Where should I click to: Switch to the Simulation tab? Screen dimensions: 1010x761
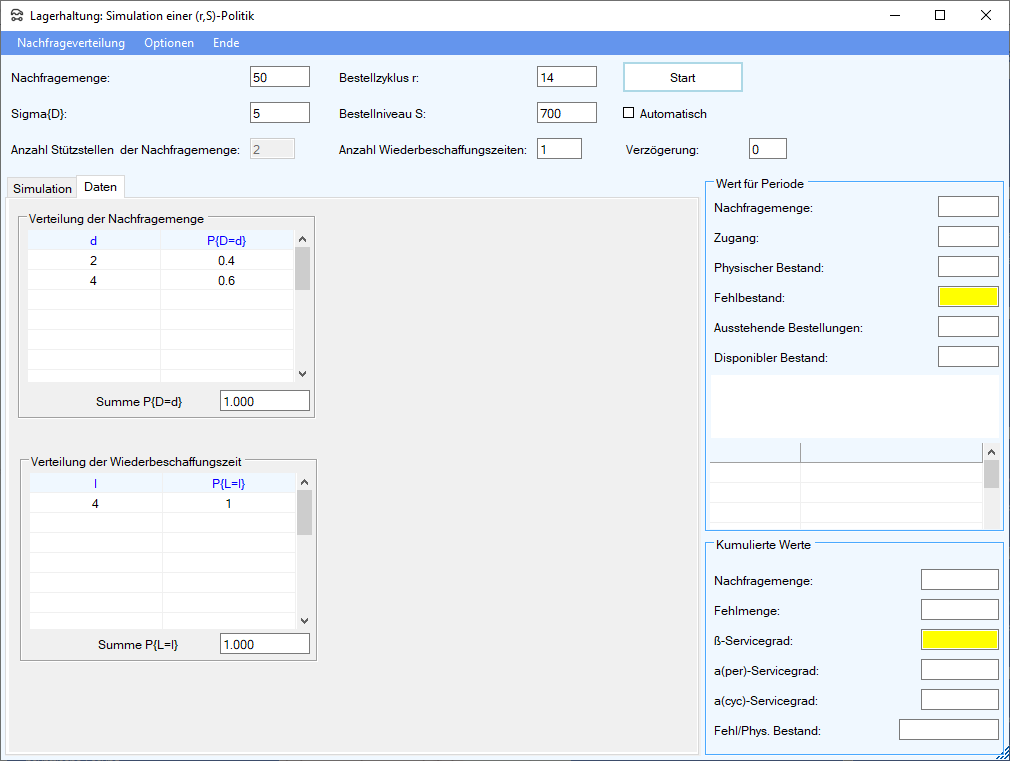pyautogui.click(x=42, y=188)
